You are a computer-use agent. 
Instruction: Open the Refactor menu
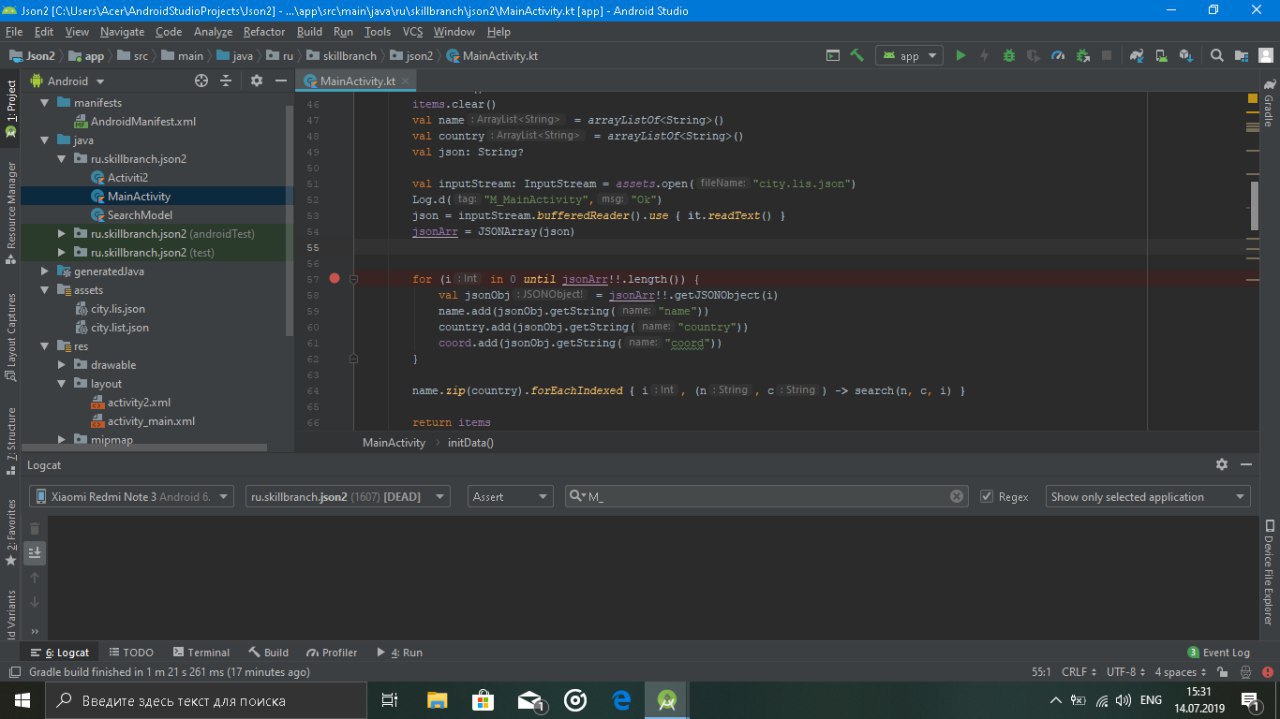click(x=264, y=32)
